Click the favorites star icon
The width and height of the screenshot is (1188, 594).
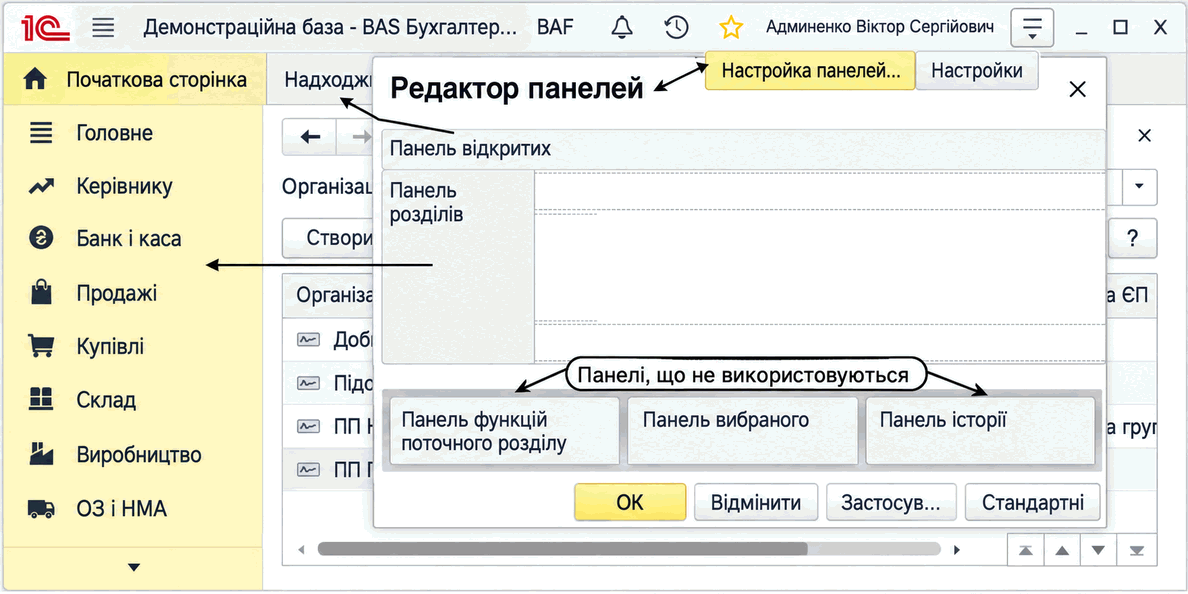(x=730, y=28)
